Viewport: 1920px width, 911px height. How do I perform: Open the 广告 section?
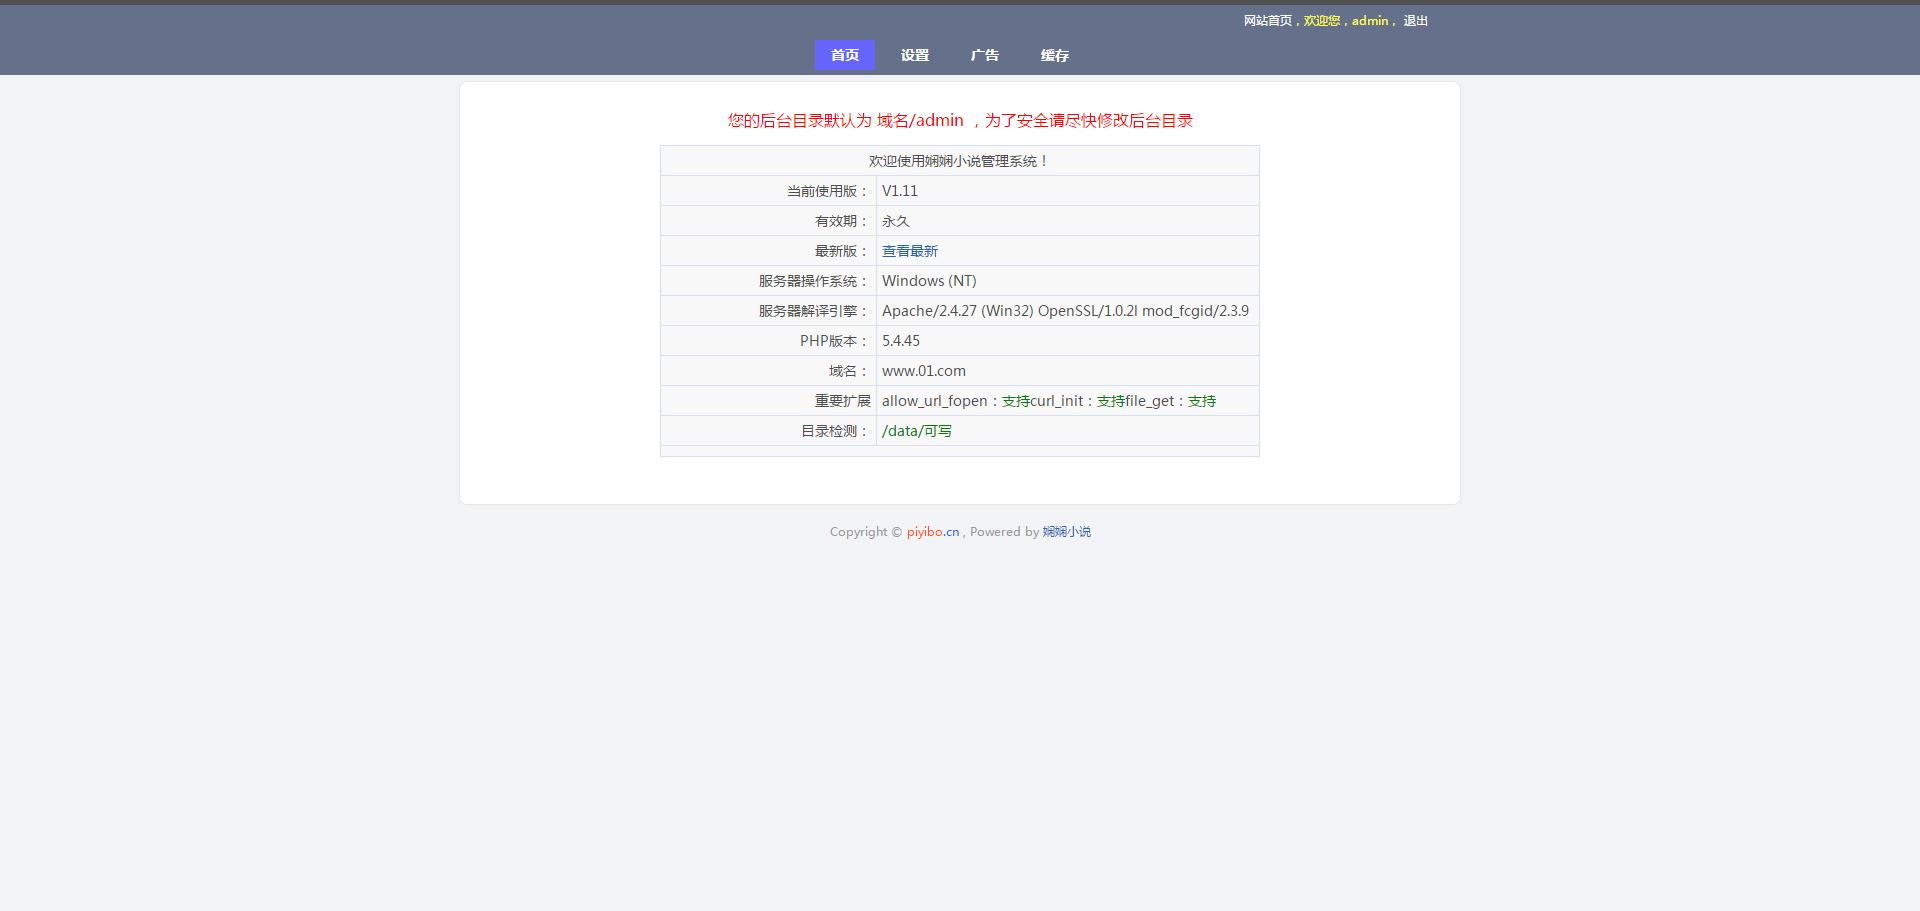984,55
